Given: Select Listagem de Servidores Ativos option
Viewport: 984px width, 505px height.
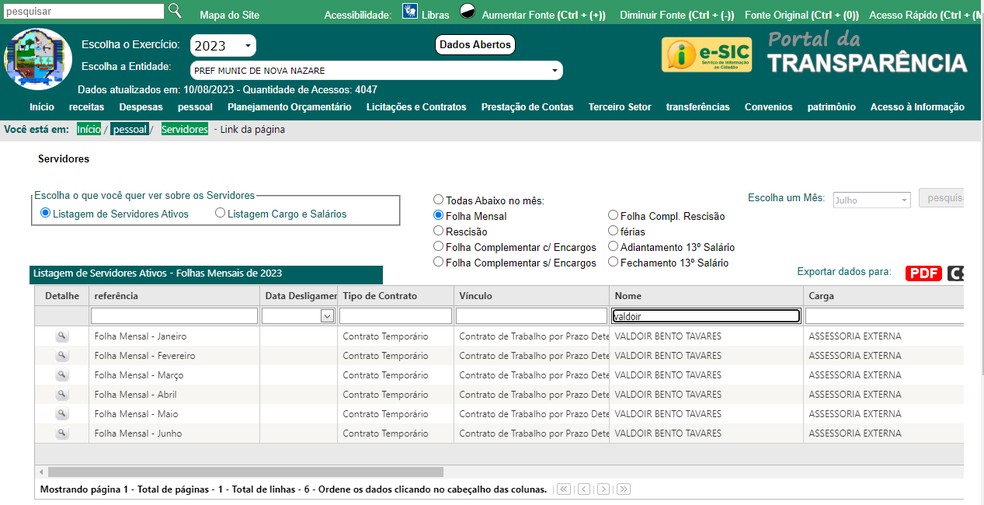Looking at the screenshot, I should pyautogui.click(x=45, y=213).
